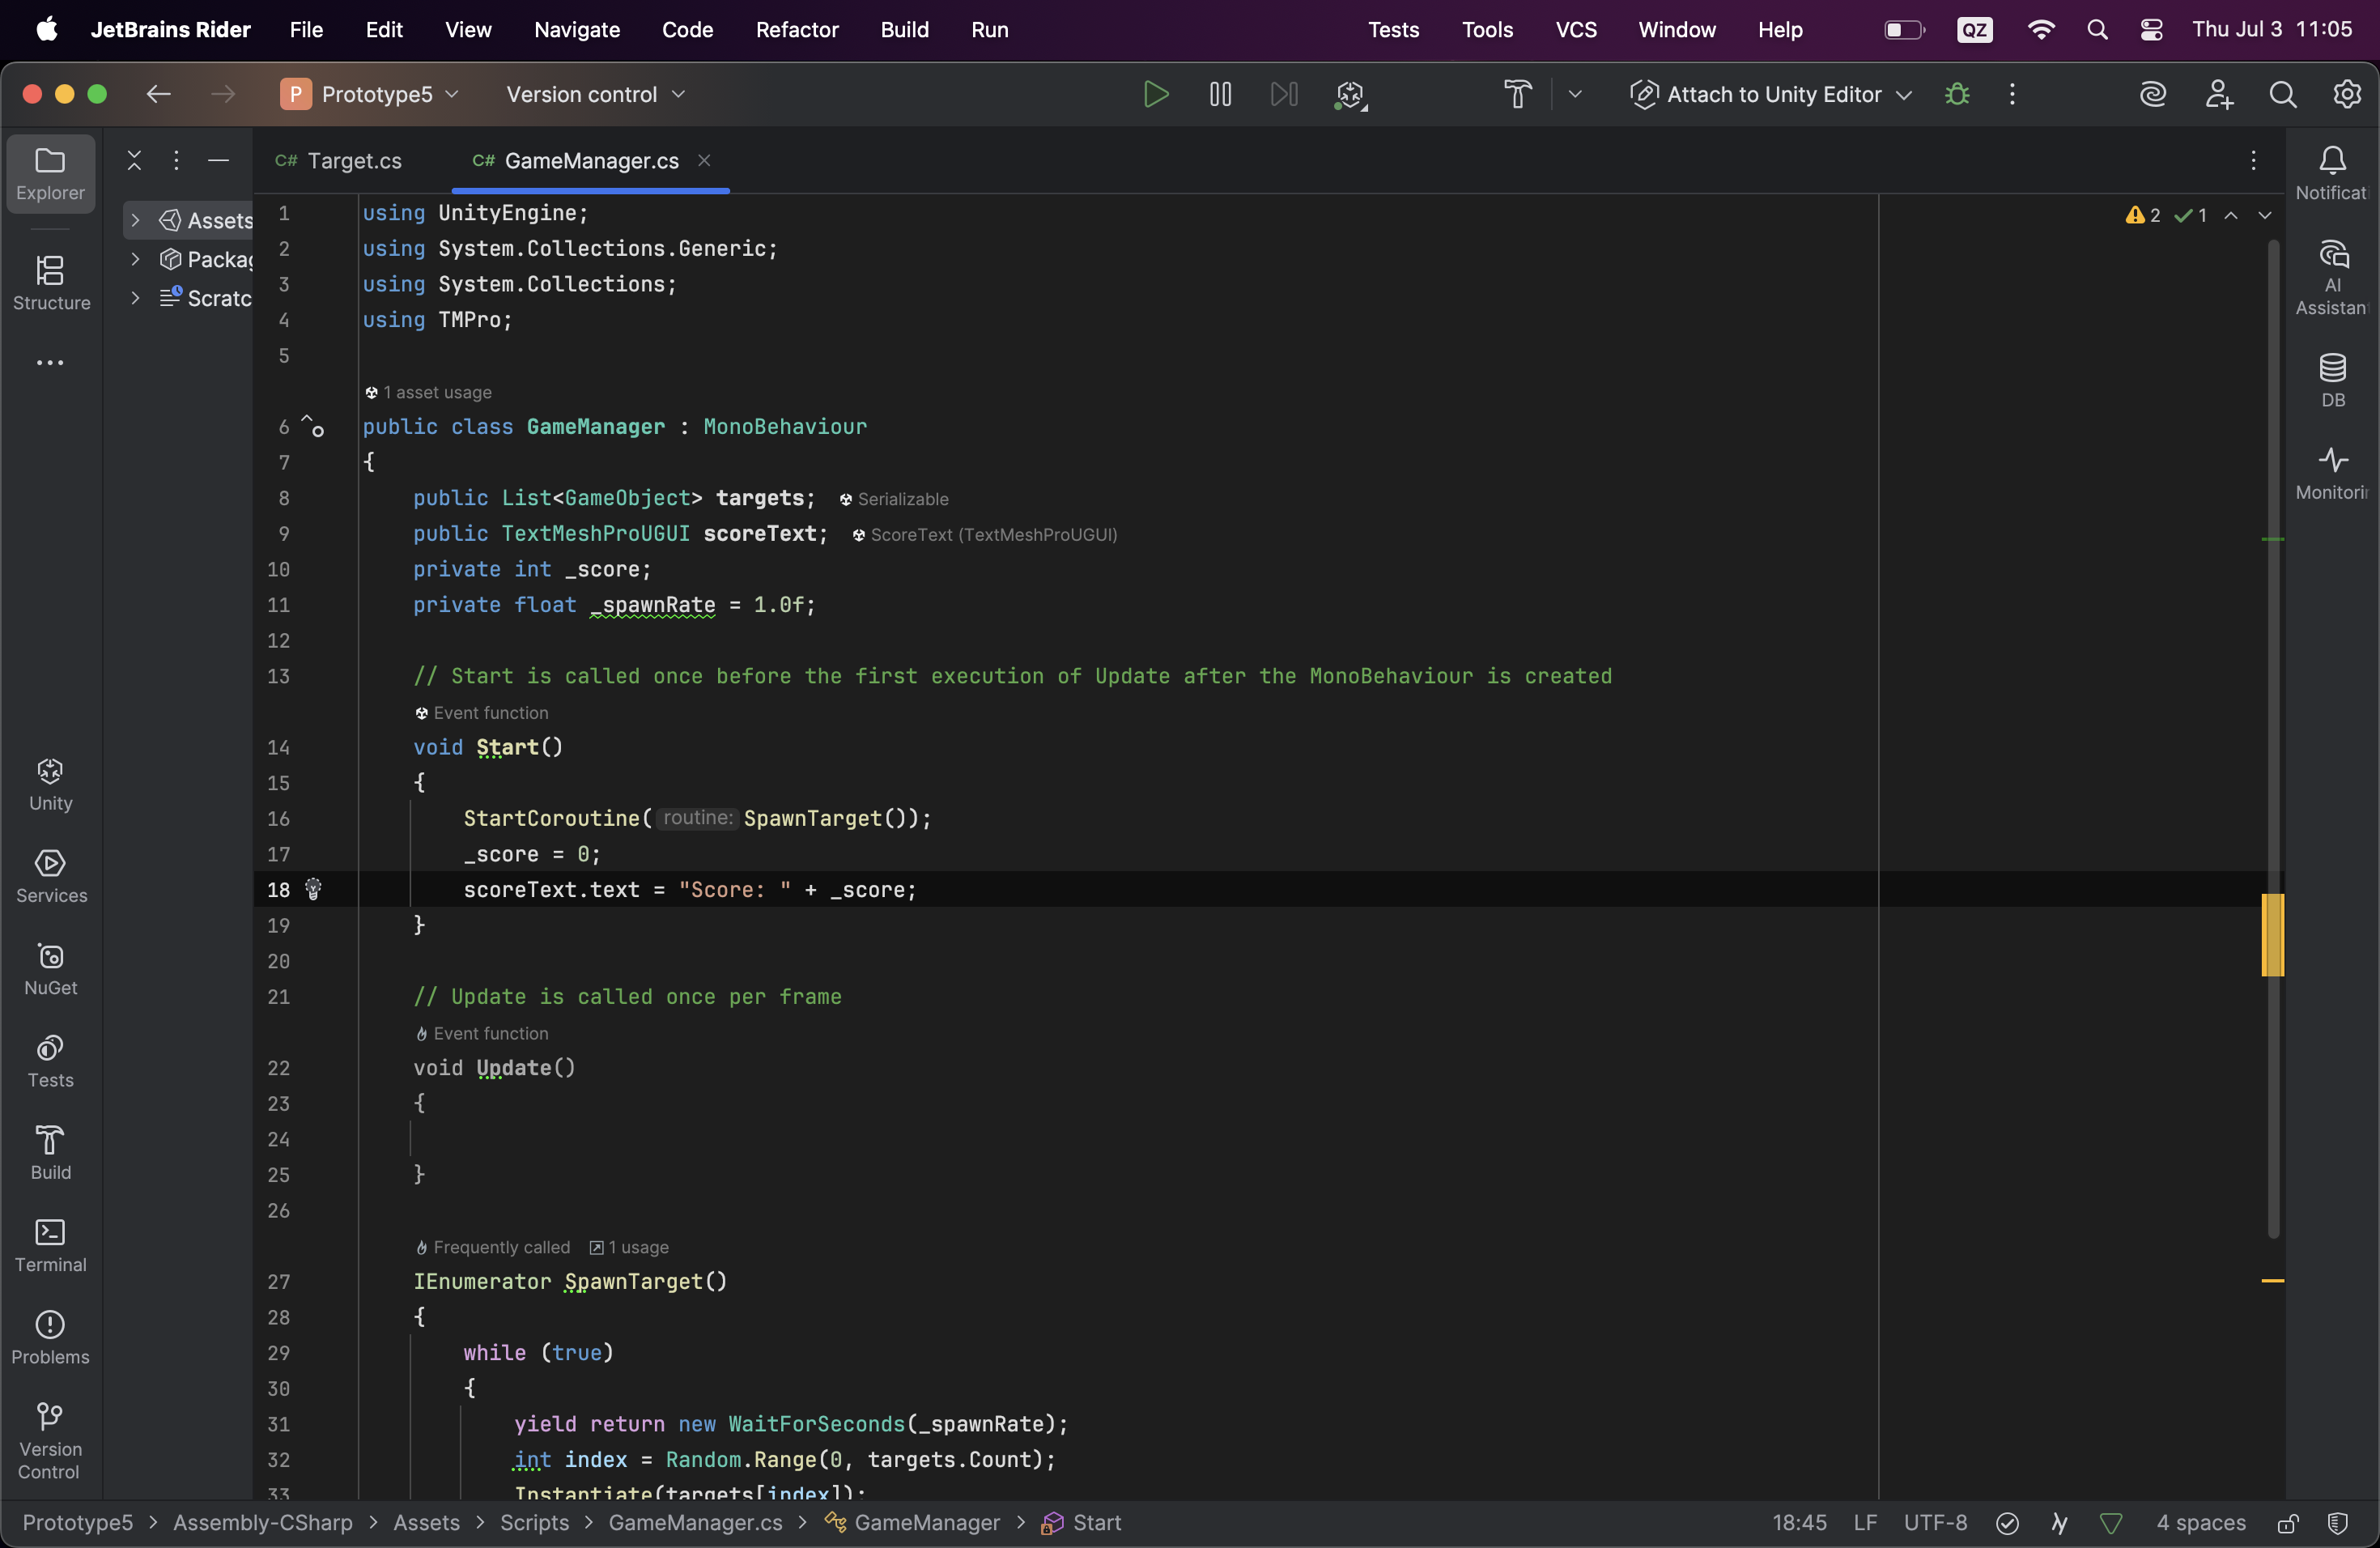2380x1548 pixels.
Task: Open the Version control dropdown
Action: coord(596,94)
